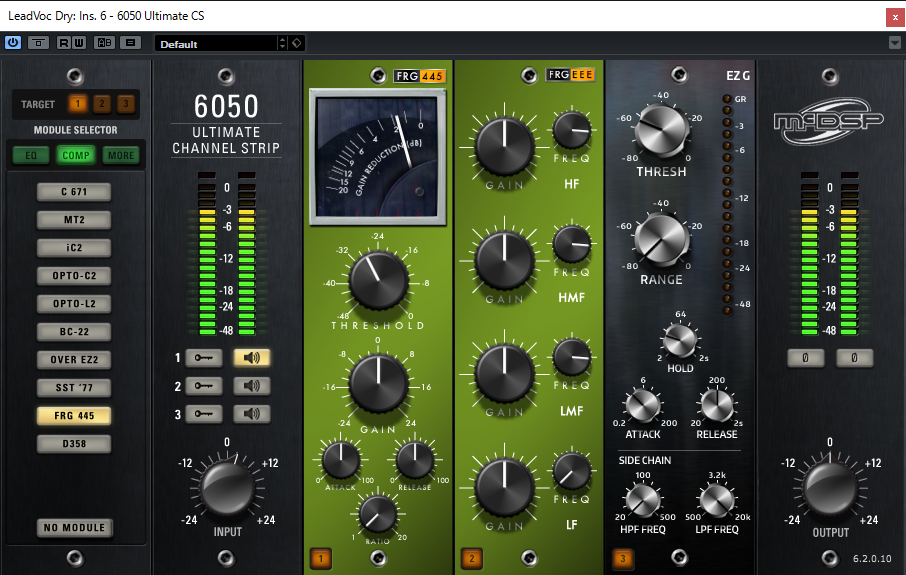Choose the SST '77 module
This screenshot has height=575, width=906.
(74, 388)
